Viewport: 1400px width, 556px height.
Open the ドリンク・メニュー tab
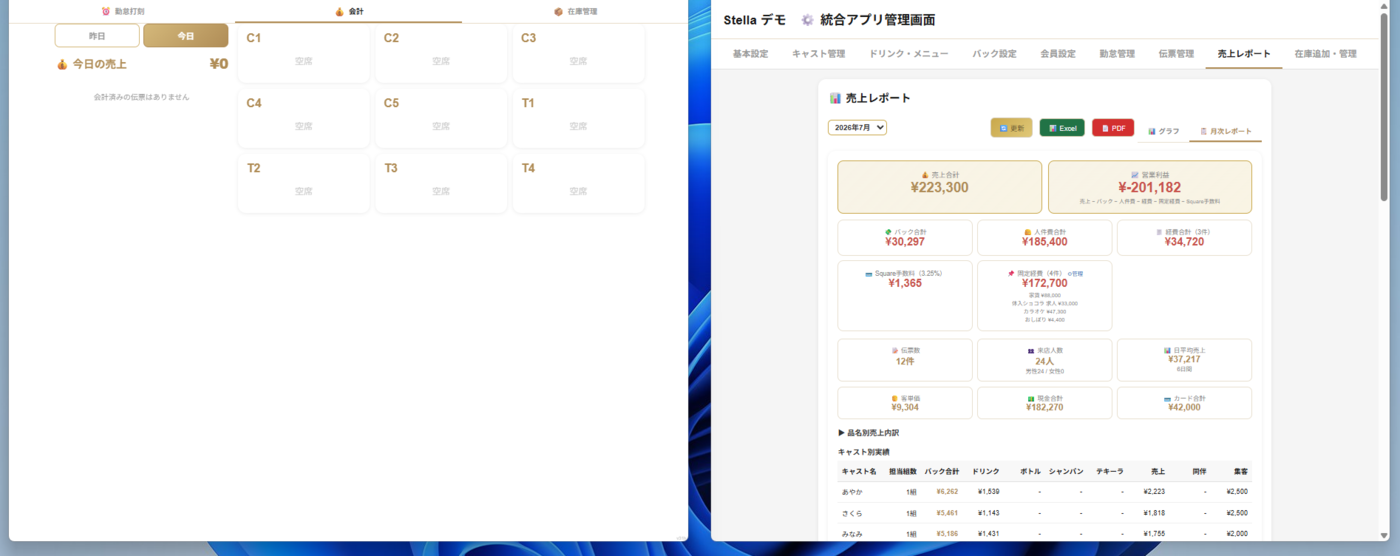pyautogui.click(x=908, y=54)
